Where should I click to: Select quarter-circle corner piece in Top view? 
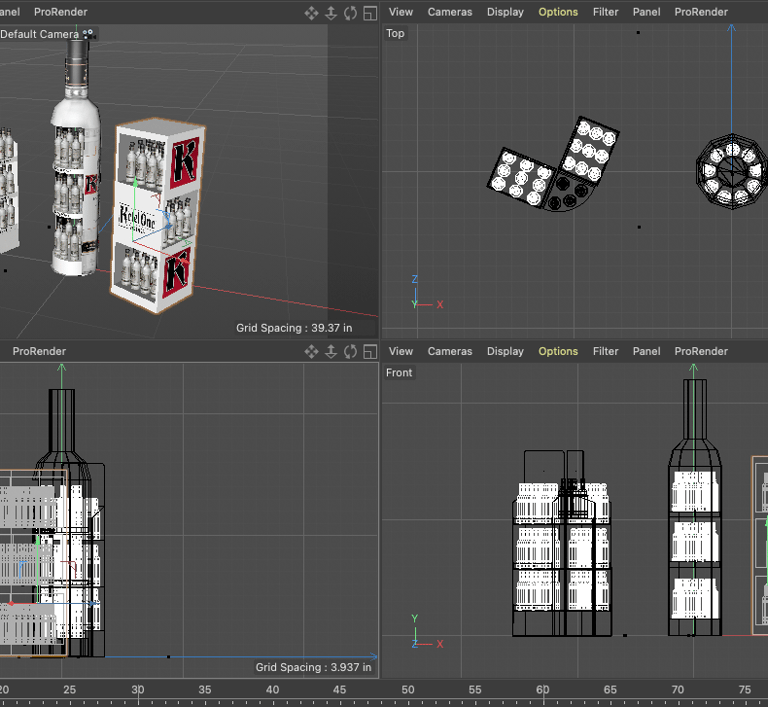point(568,194)
